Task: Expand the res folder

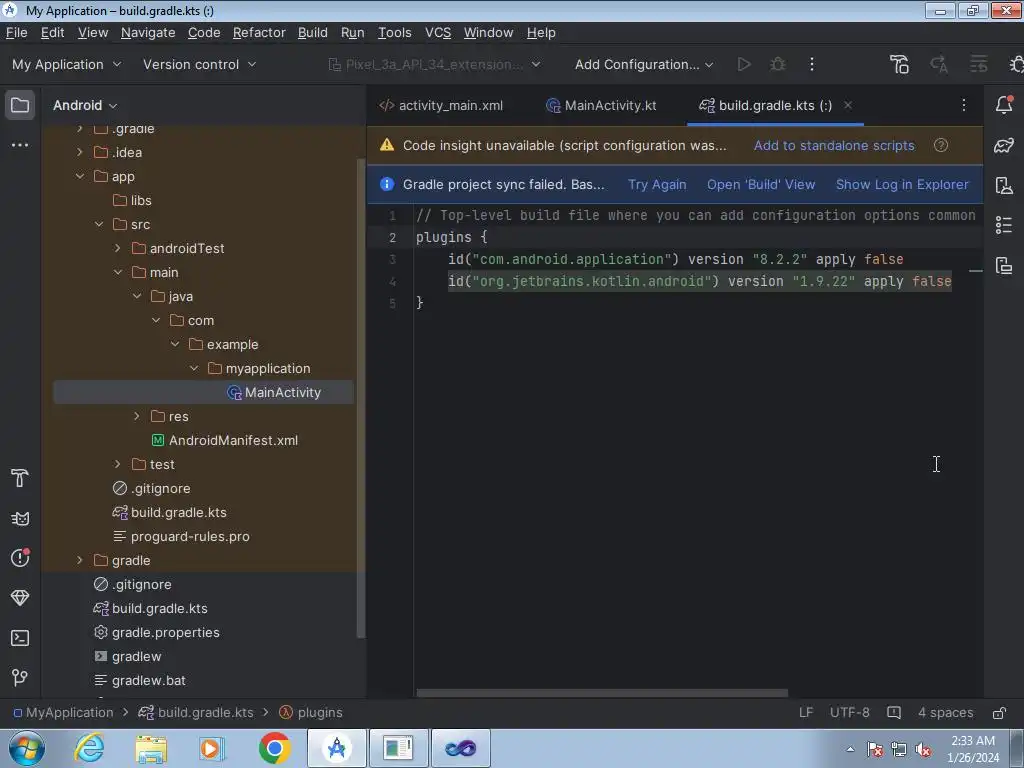Action: pyautogui.click(x=136, y=416)
